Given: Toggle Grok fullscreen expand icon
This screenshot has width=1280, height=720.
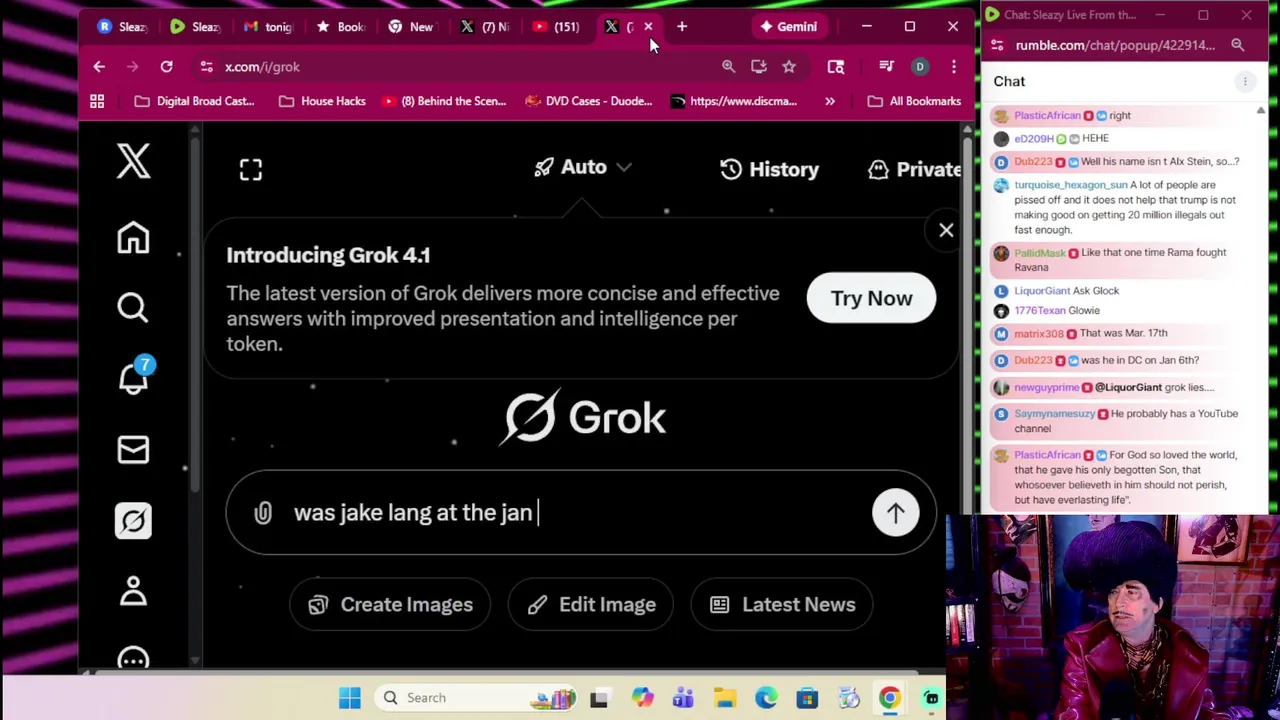Looking at the screenshot, I should click(x=250, y=169).
